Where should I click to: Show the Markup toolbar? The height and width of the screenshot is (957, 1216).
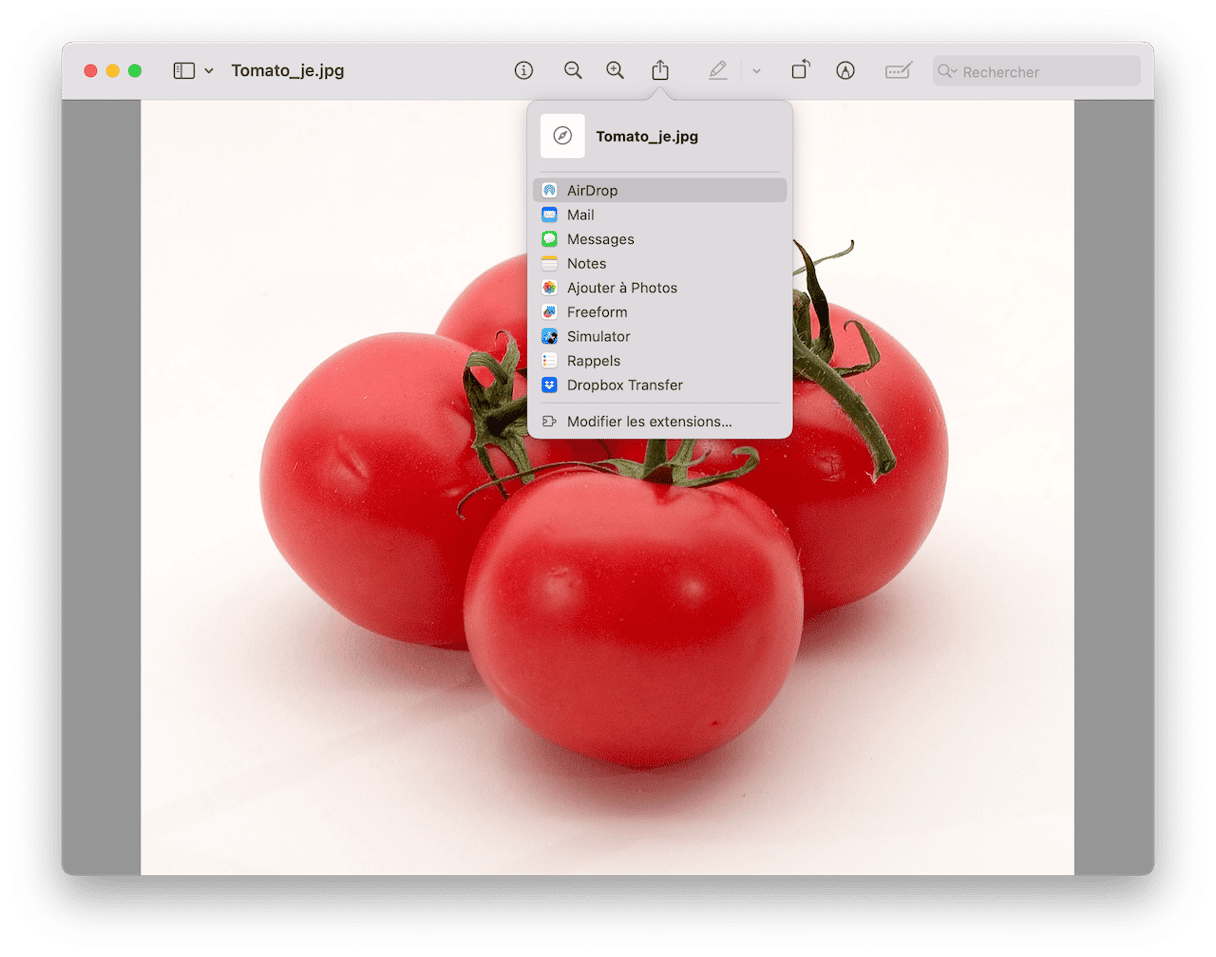coord(846,71)
